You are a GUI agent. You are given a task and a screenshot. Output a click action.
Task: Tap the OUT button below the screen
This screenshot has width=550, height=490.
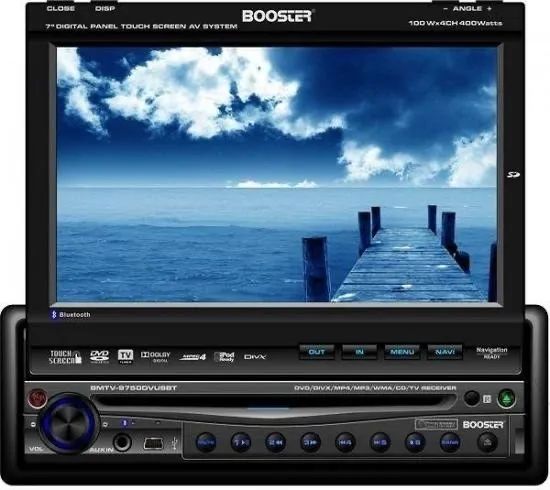point(317,352)
